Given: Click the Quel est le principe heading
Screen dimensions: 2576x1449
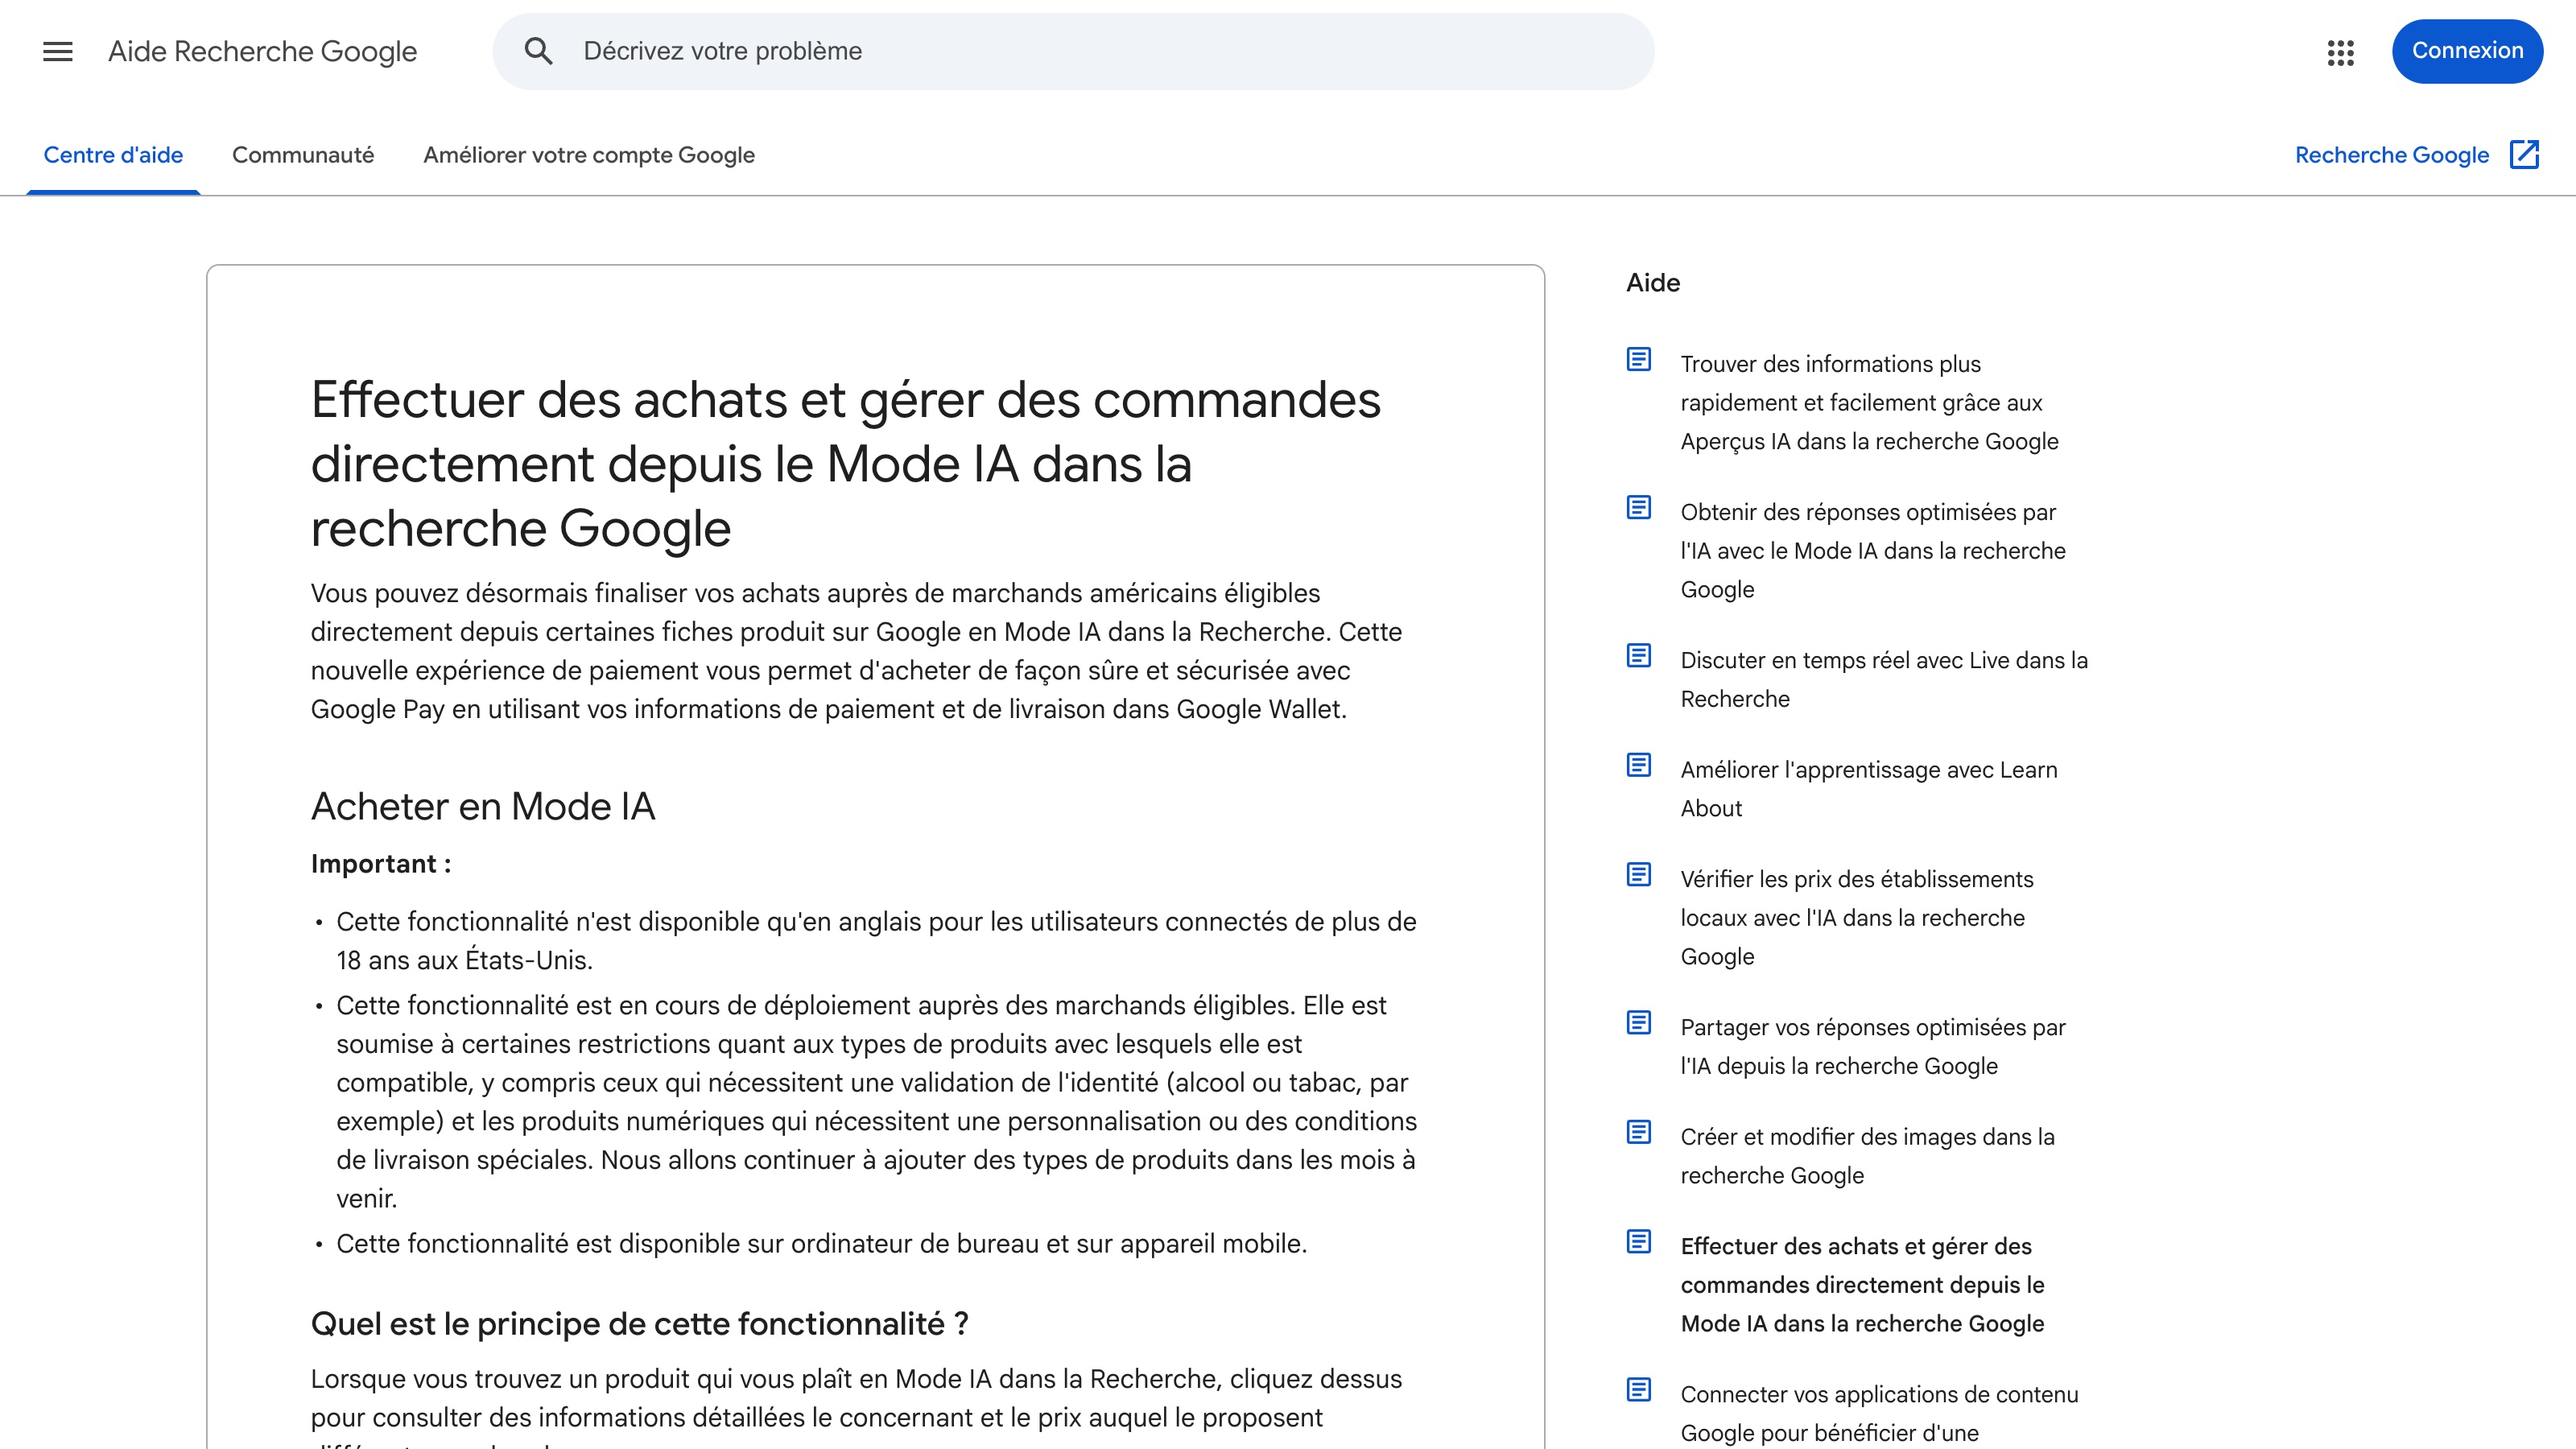Looking at the screenshot, I should [x=639, y=1324].
